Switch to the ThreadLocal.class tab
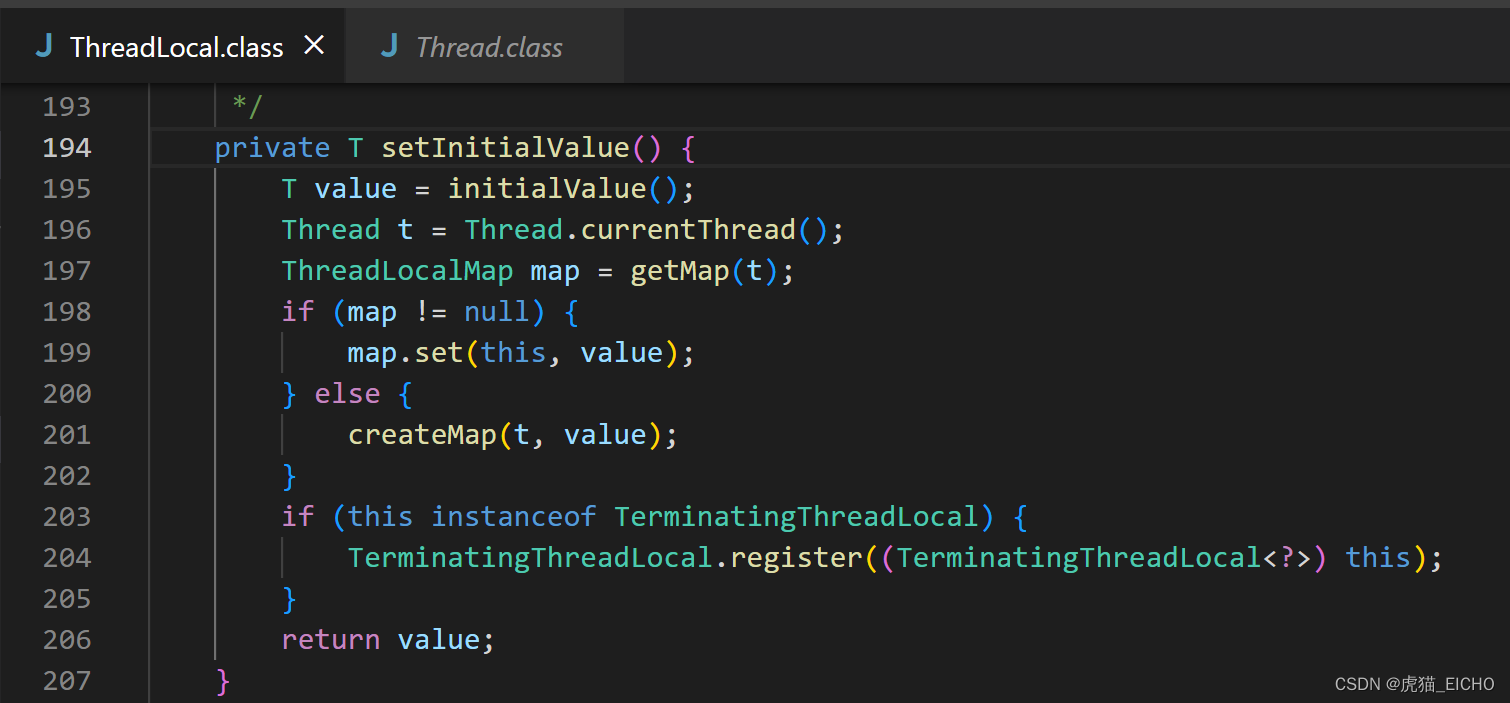 click(172, 47)
